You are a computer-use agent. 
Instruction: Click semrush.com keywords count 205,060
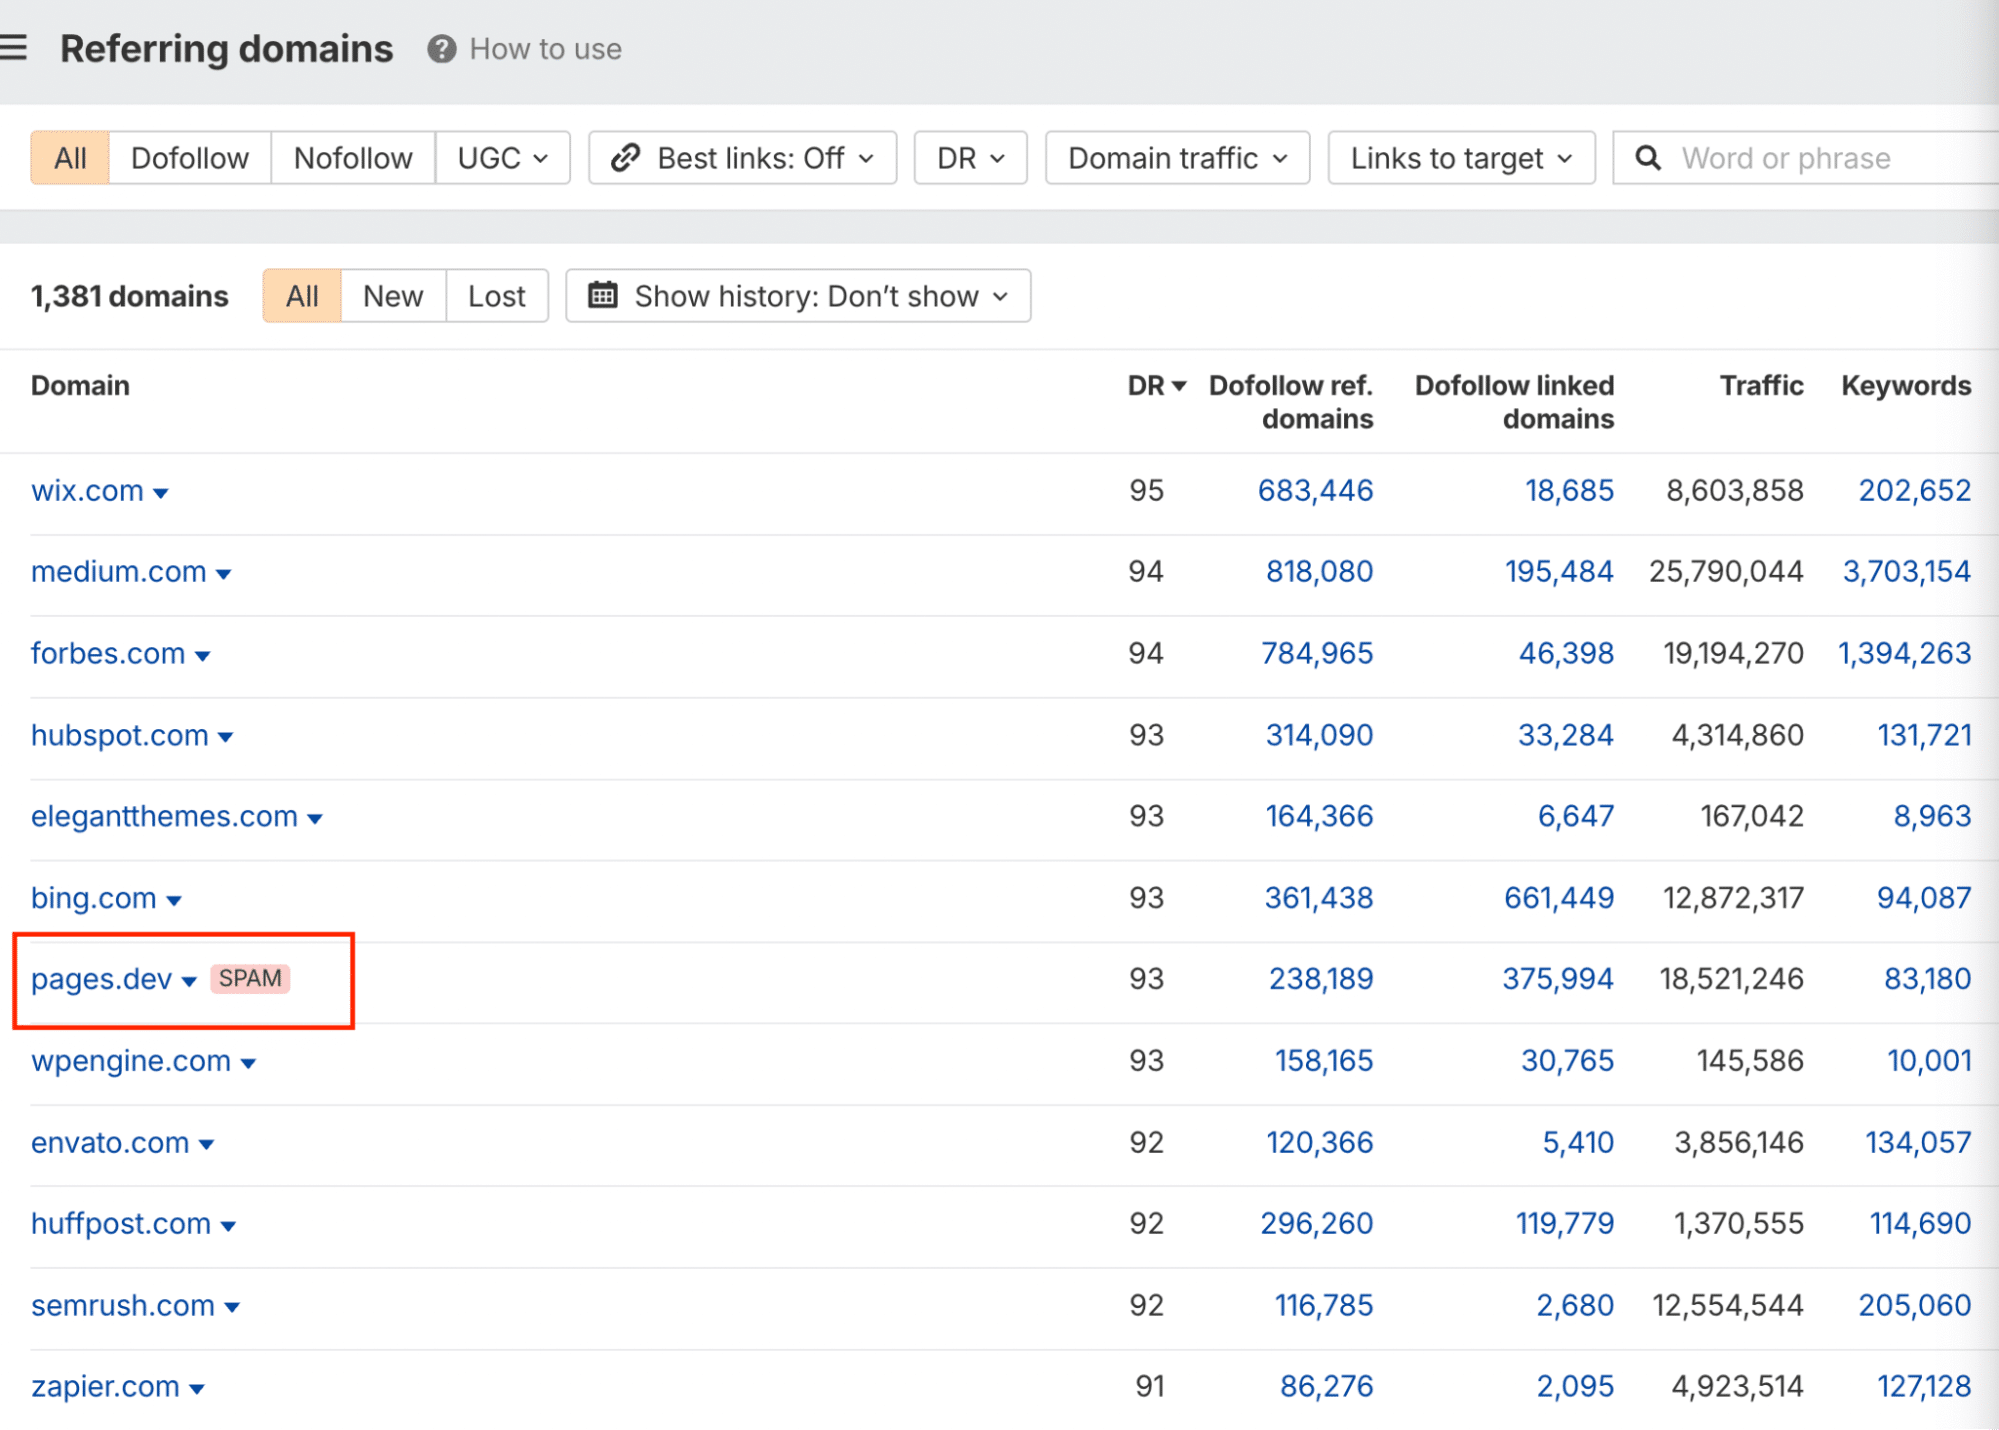click(x=1915, y=1306)
